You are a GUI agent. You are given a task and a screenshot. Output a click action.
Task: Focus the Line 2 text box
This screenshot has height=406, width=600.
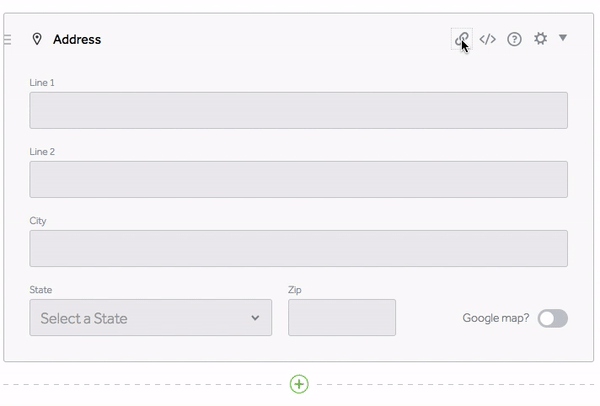[298, 179]
